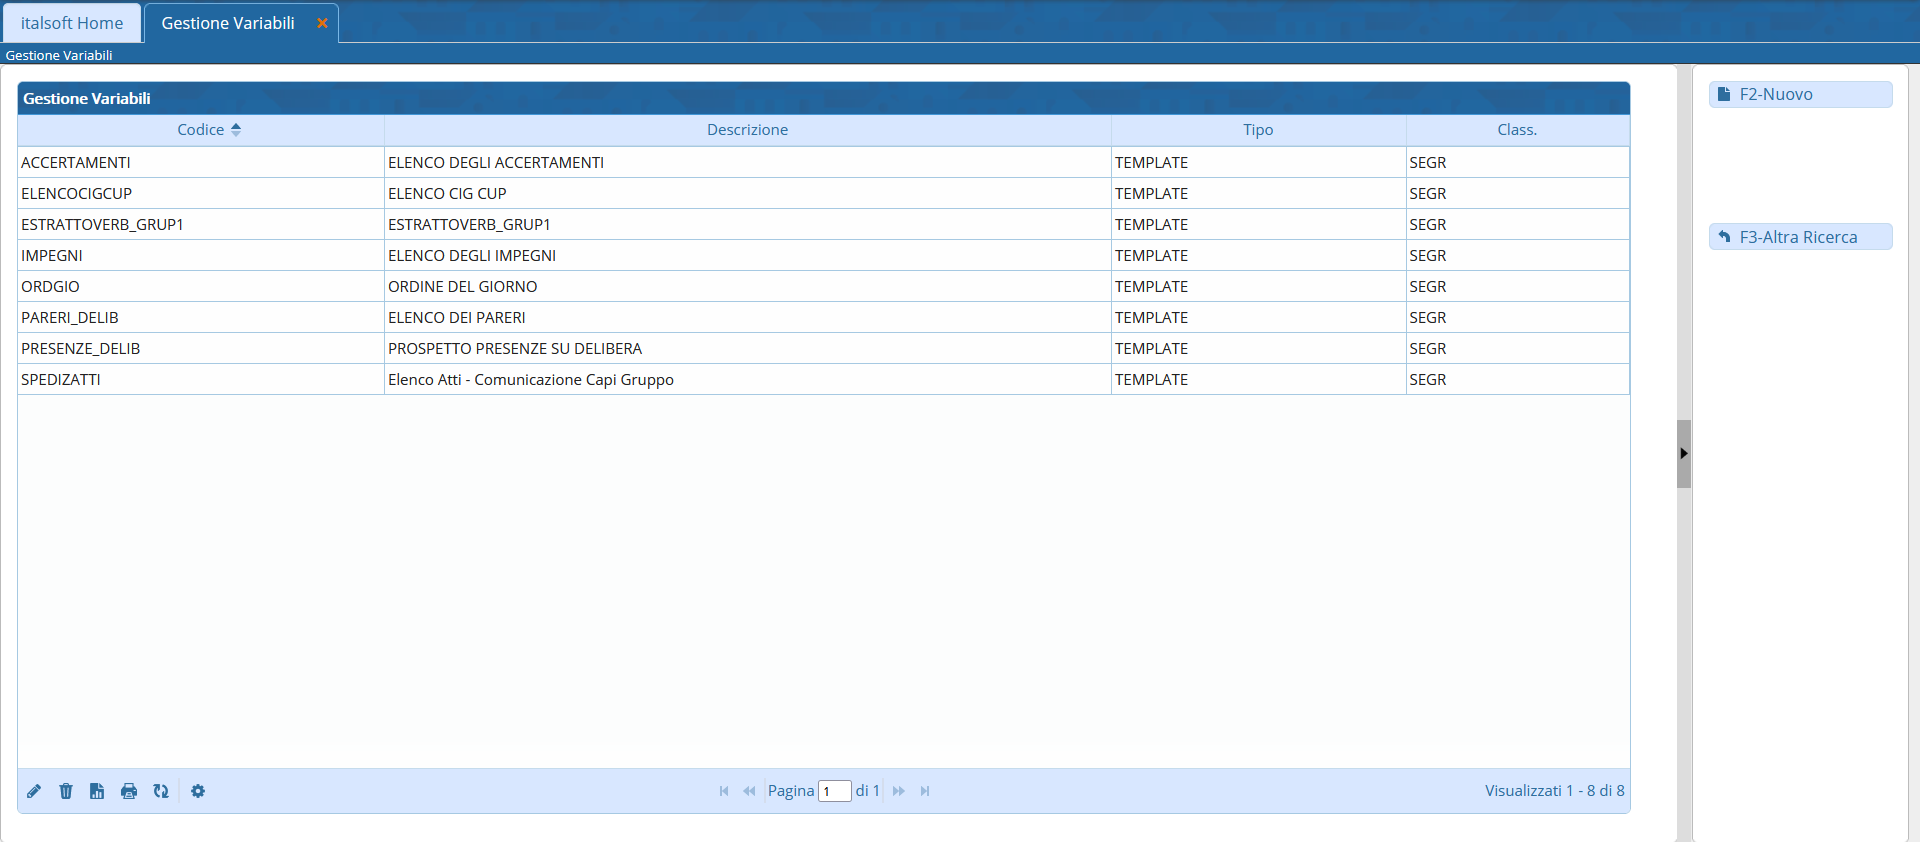Screen dimensions: 1920x842
Task: Refresh the table with the reload icon
Action: pyautogui.click(x=161, y=791)
